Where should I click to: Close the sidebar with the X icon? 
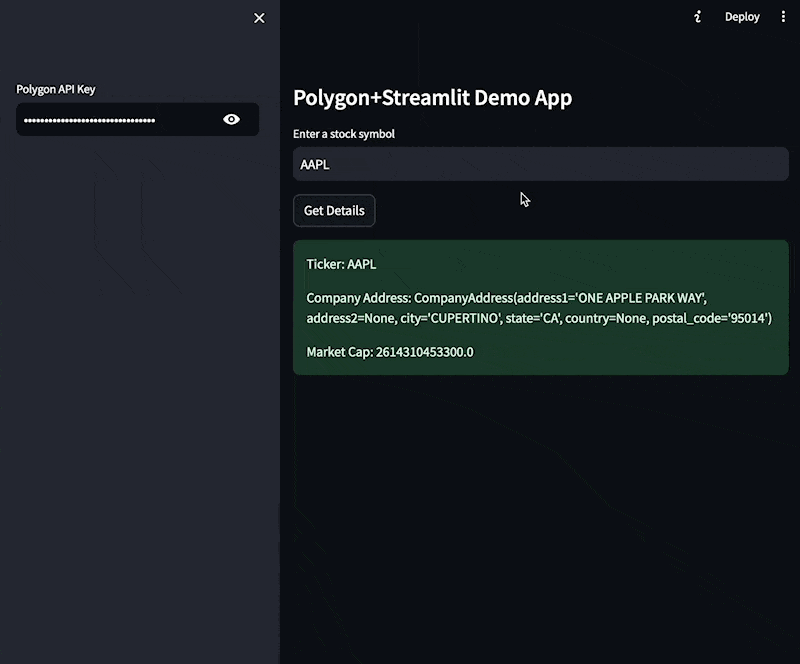(260, 18)
